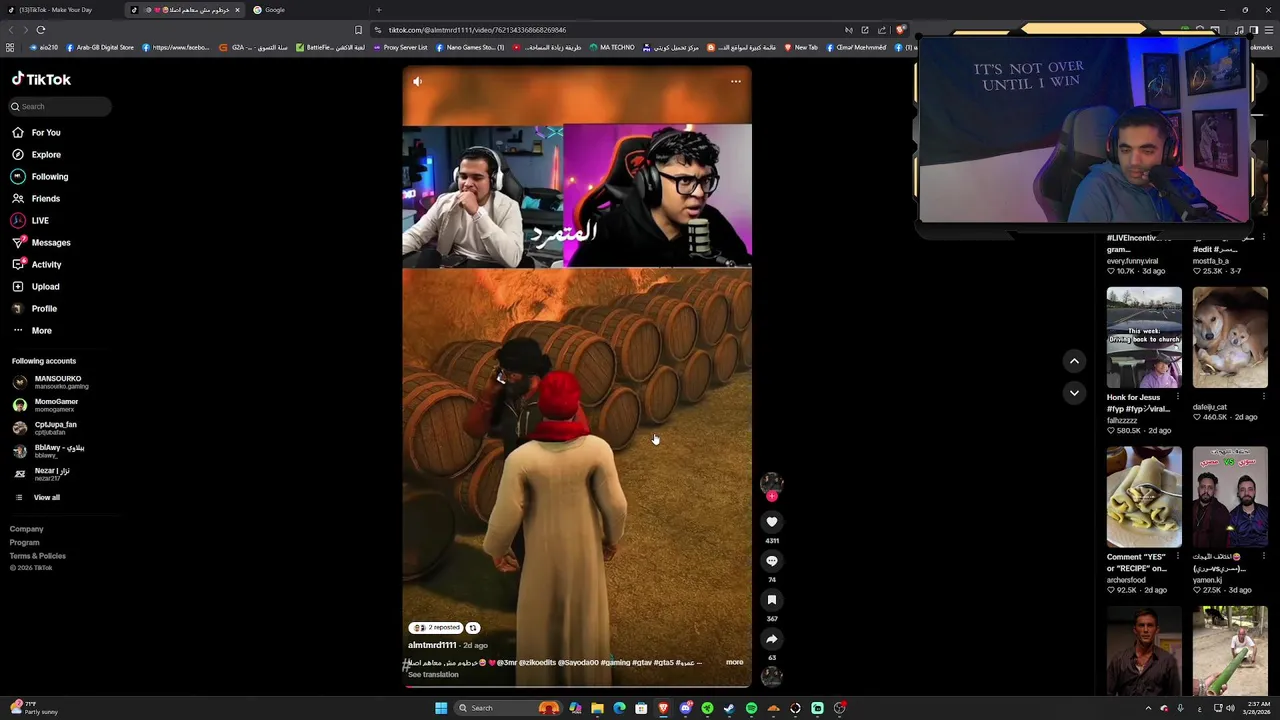Toggle the repost arrows button
Screen dimensions: 1280x720
coord(473,628)
